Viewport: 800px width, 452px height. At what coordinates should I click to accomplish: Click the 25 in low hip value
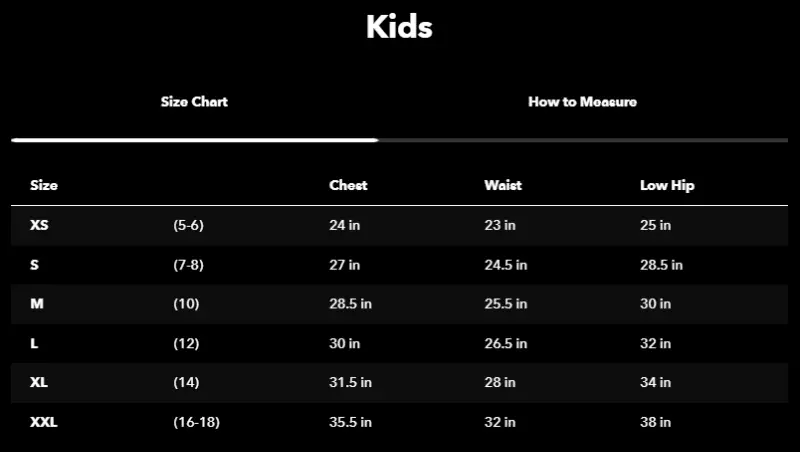655,226
